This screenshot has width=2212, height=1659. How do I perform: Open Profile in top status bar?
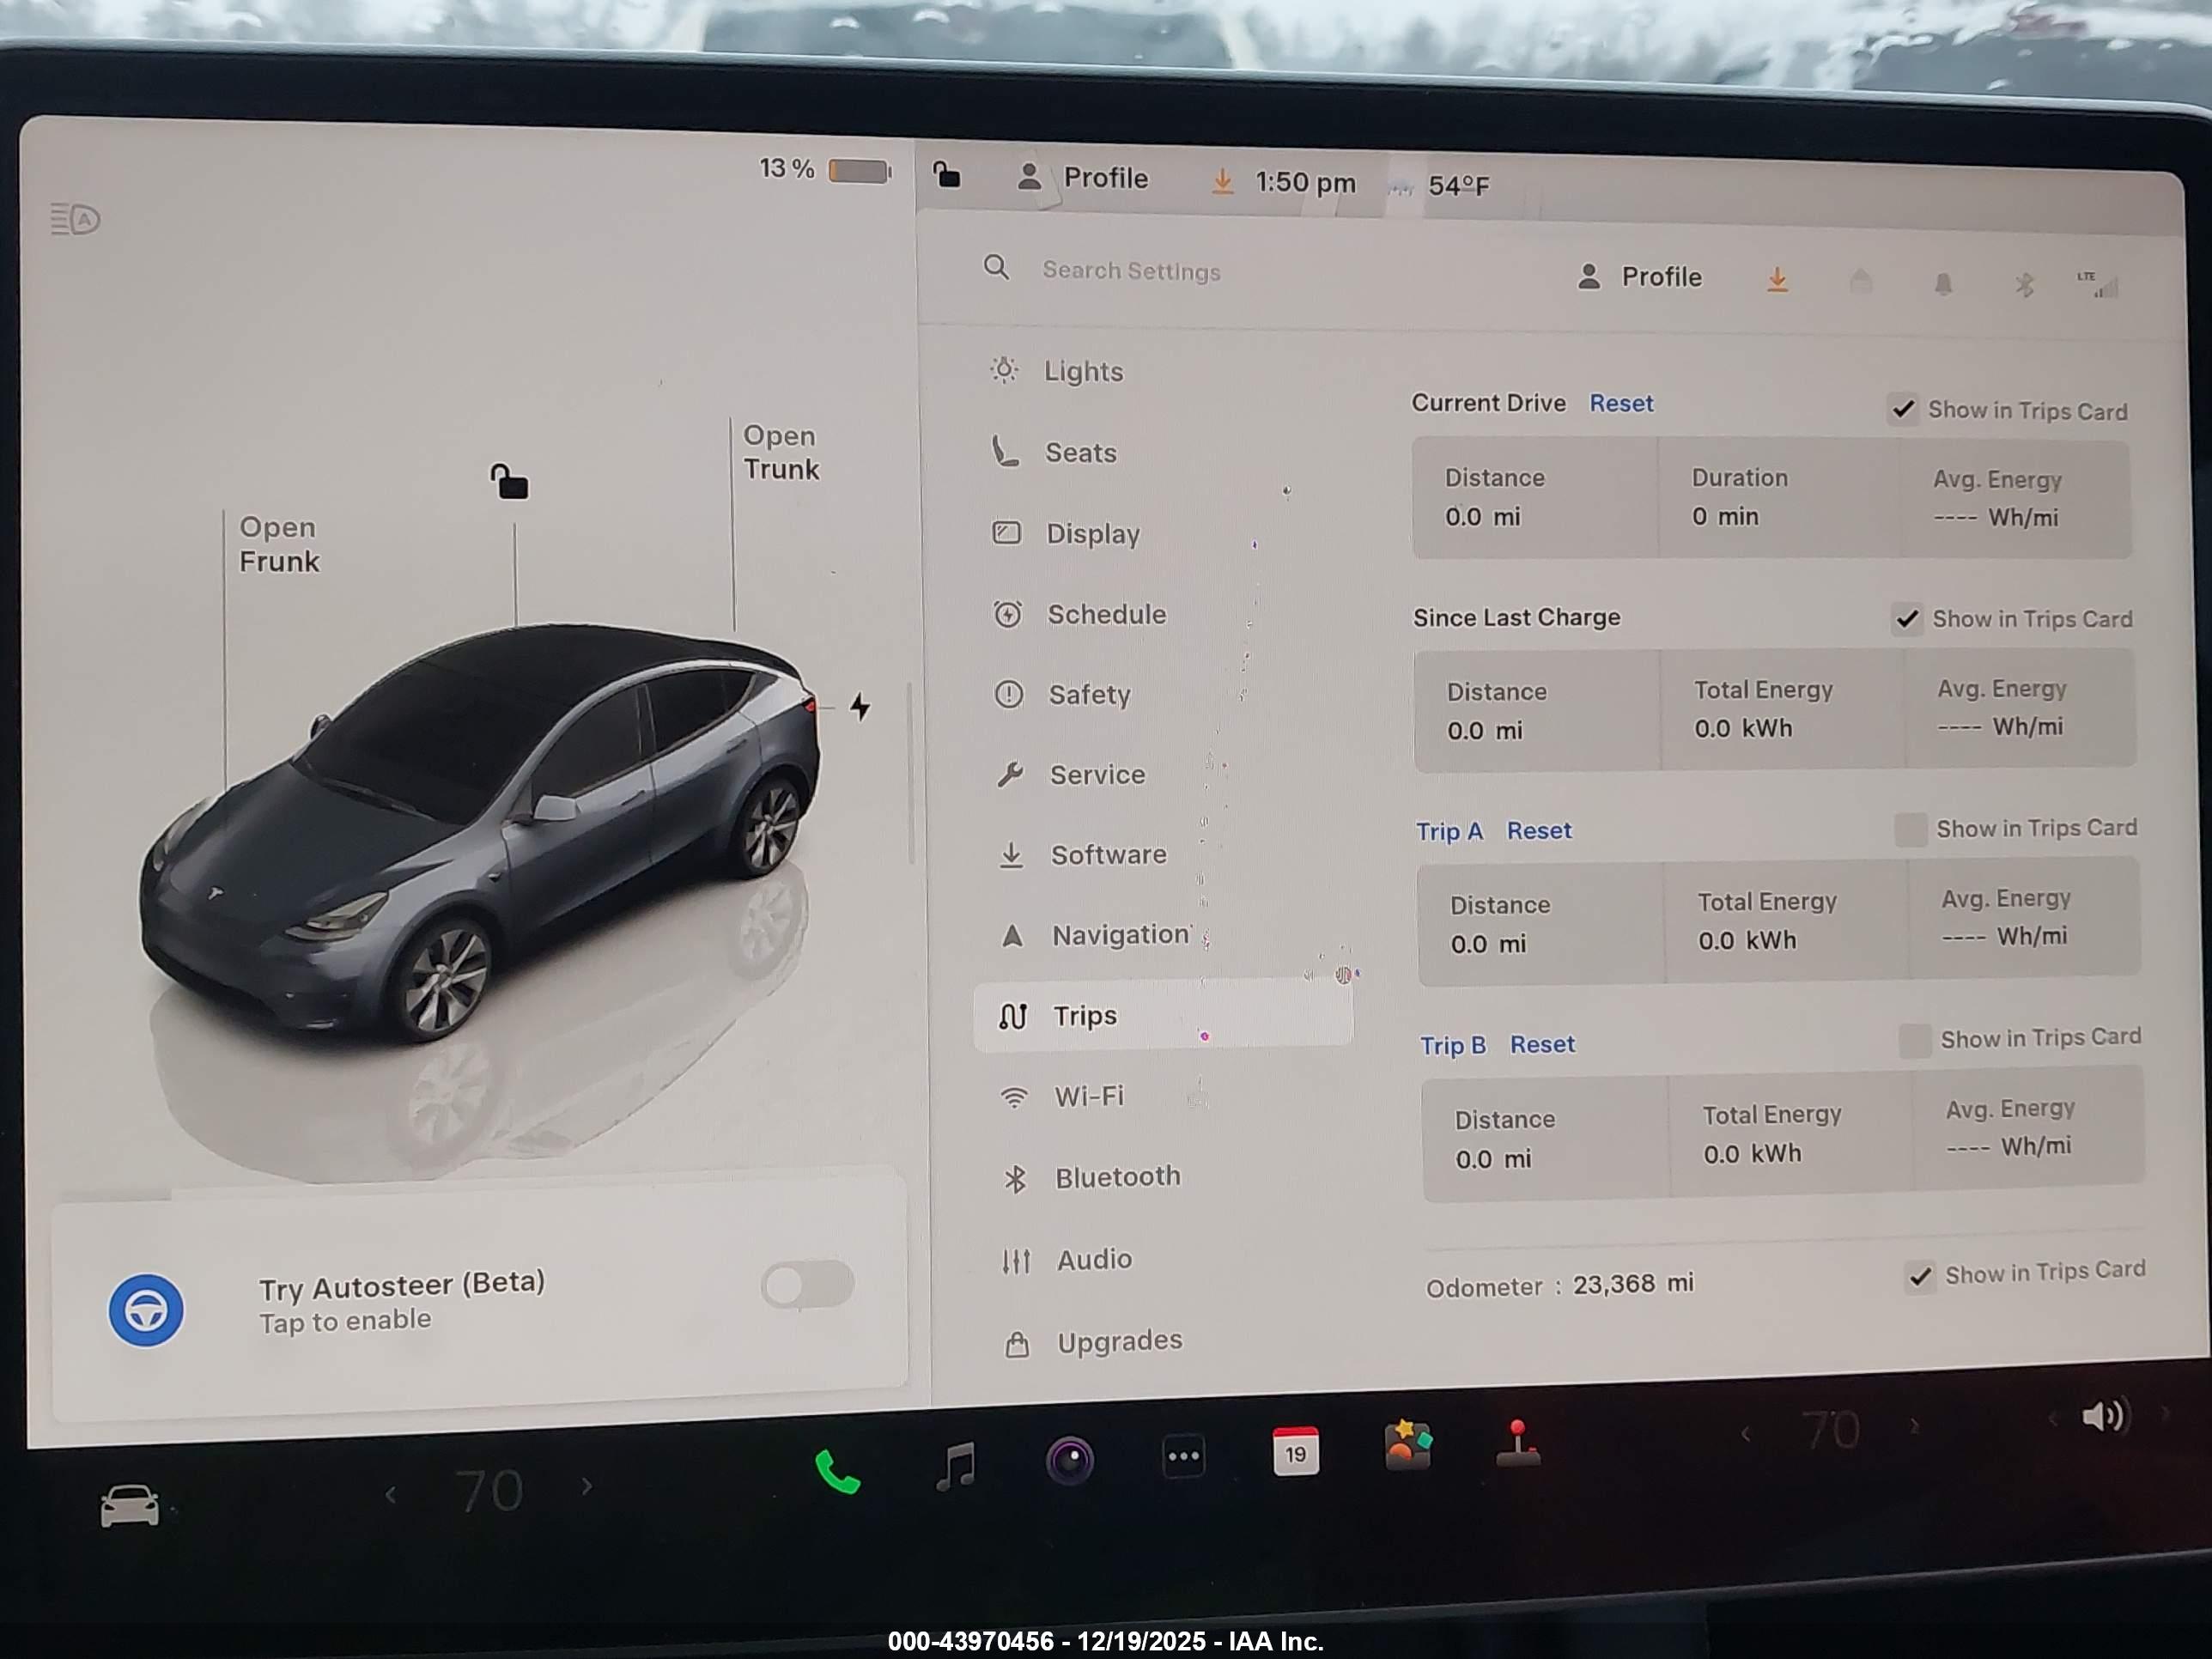(x=1082, y=178)
